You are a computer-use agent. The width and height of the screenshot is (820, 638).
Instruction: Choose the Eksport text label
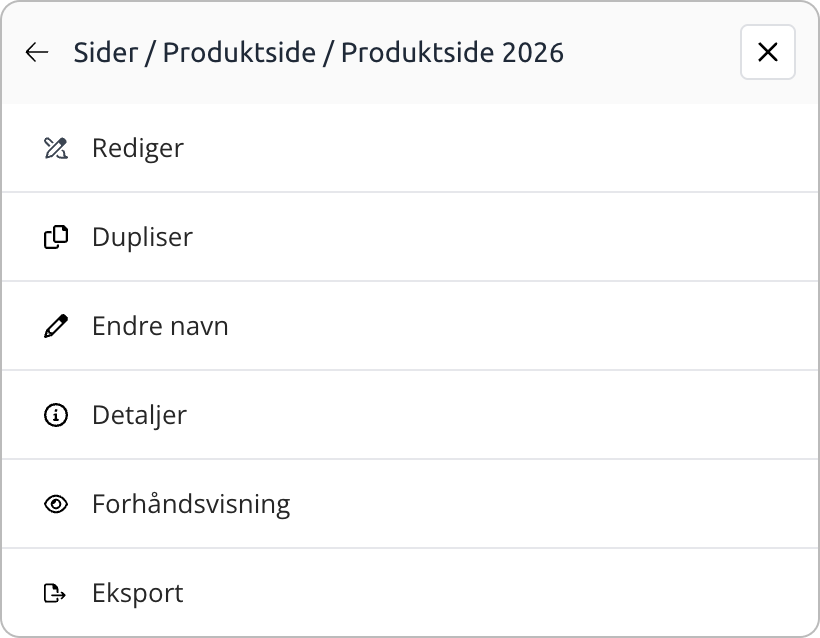[x=138, y=593]
